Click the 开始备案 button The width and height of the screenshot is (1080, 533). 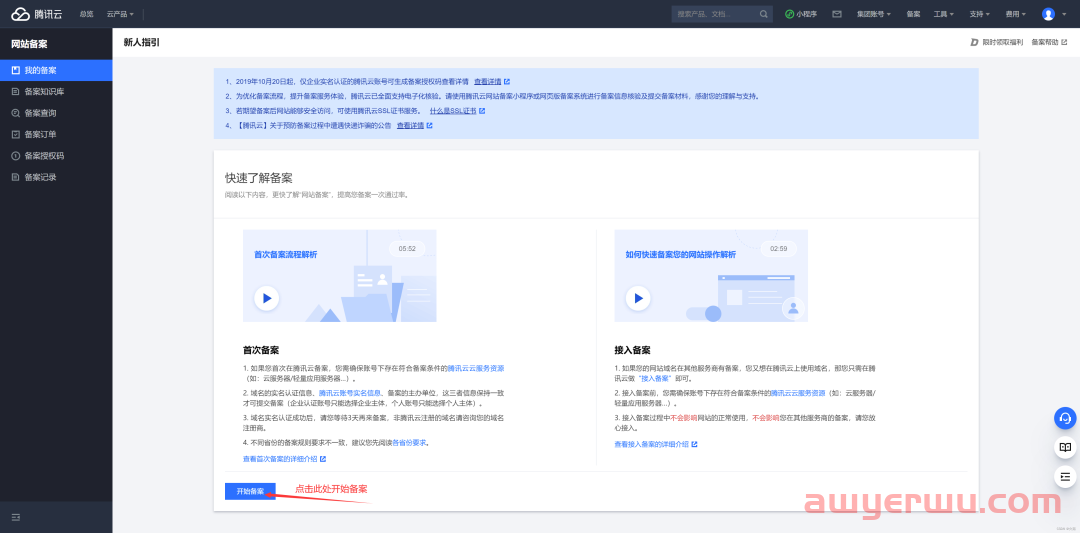pyautogui.click(x=250, y=492)
